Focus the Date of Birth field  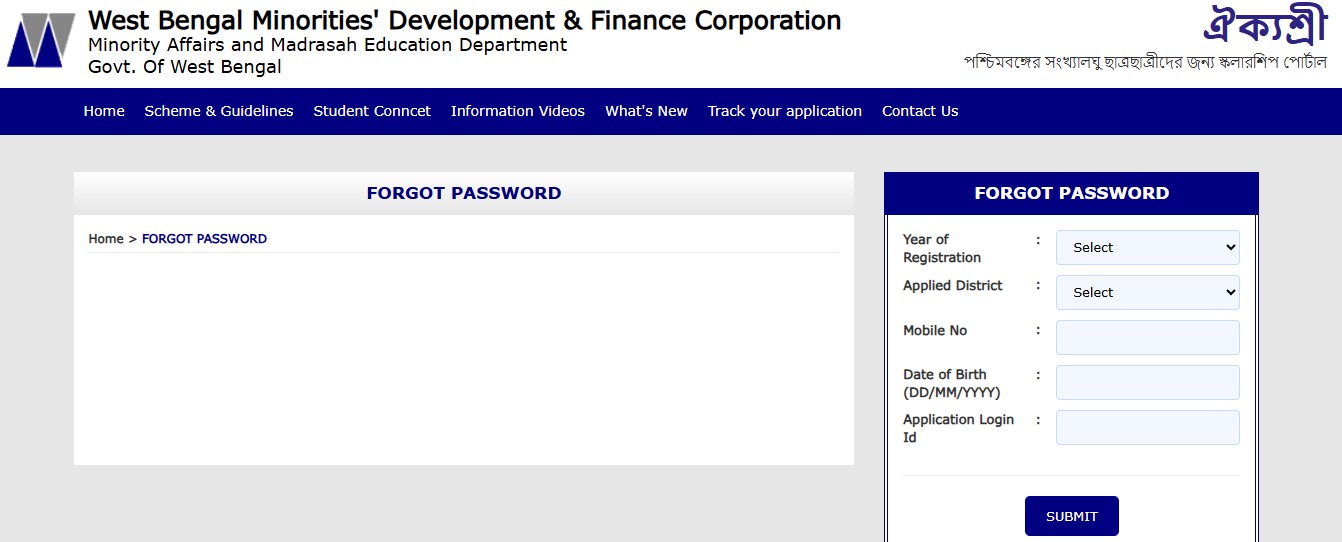[x=1147, y=382]
